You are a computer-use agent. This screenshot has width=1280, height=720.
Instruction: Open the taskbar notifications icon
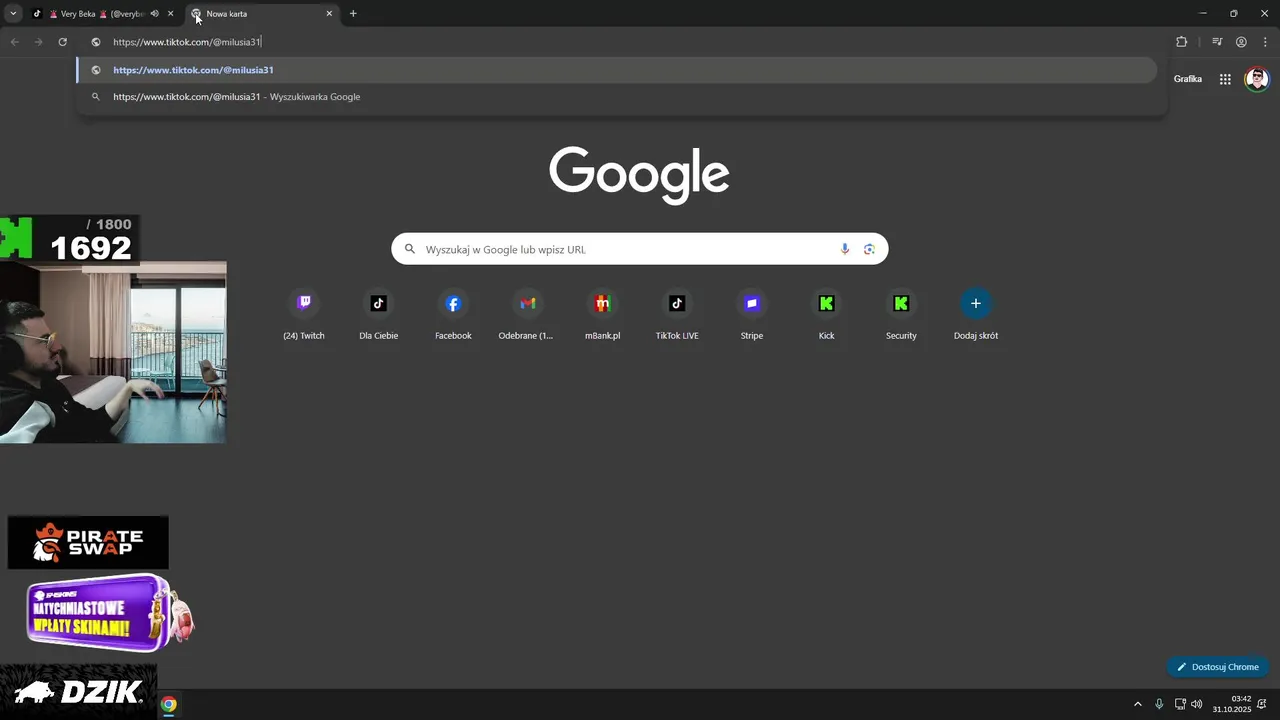coord(1262,704)
